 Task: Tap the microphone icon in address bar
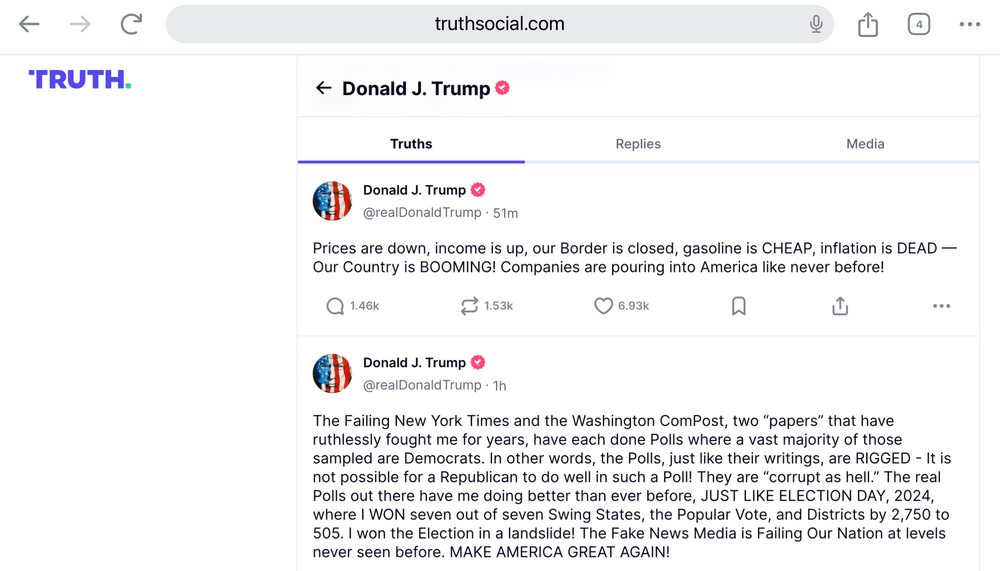[816, 25]
